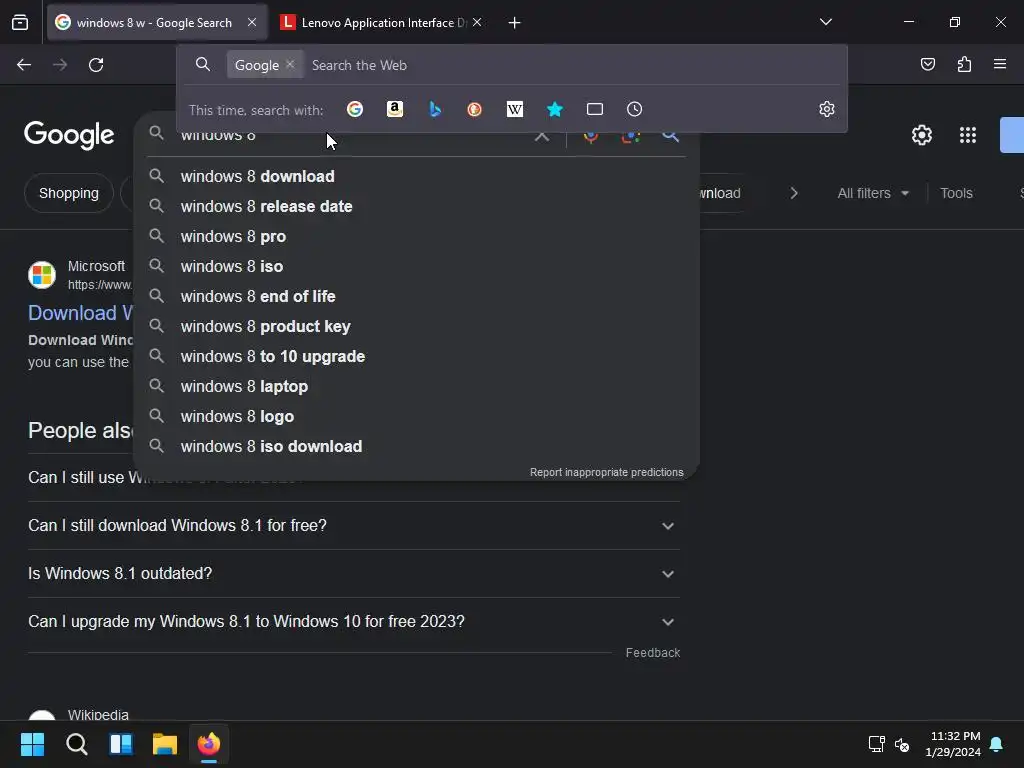The width and height of the screenshot is (1024, 768).
Task: Select suggestion 'windows 8 download'
Action: click(x=416, y=176)
